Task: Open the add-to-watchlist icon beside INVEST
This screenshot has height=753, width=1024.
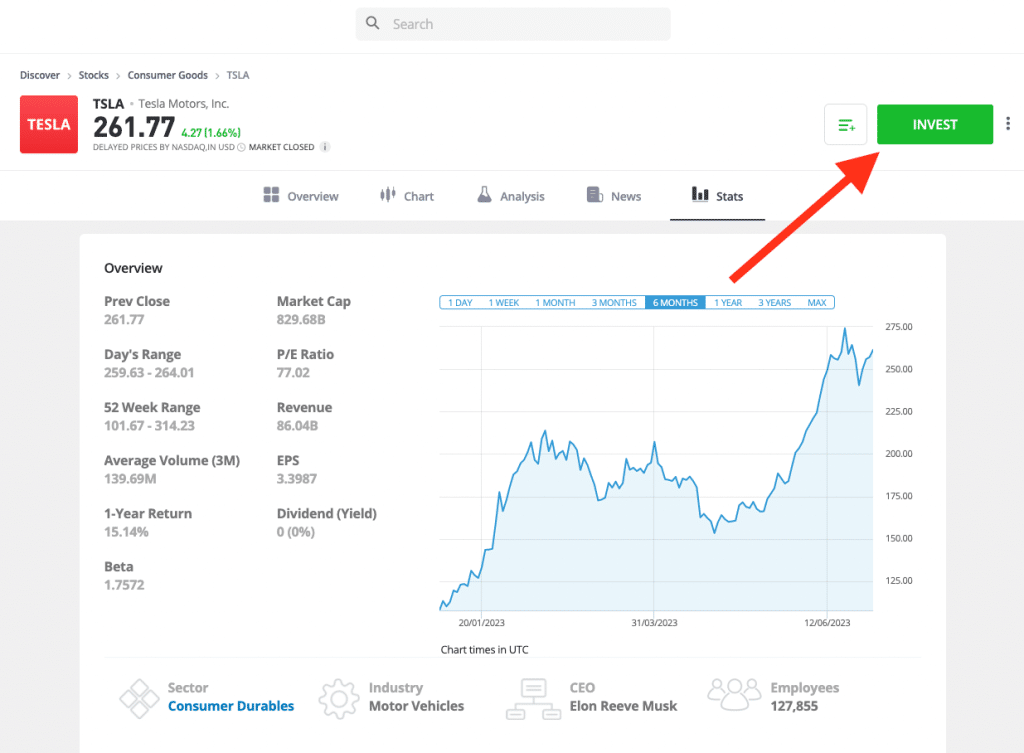Action: point(846,123)
